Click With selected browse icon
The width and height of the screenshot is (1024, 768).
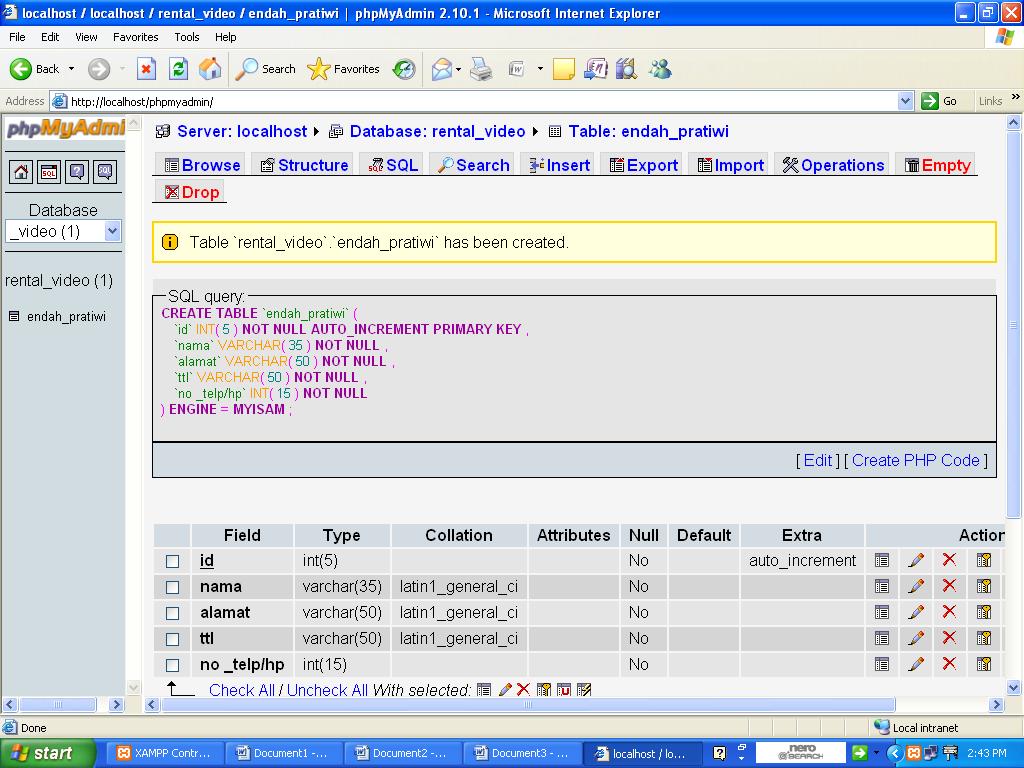(484, 690)
